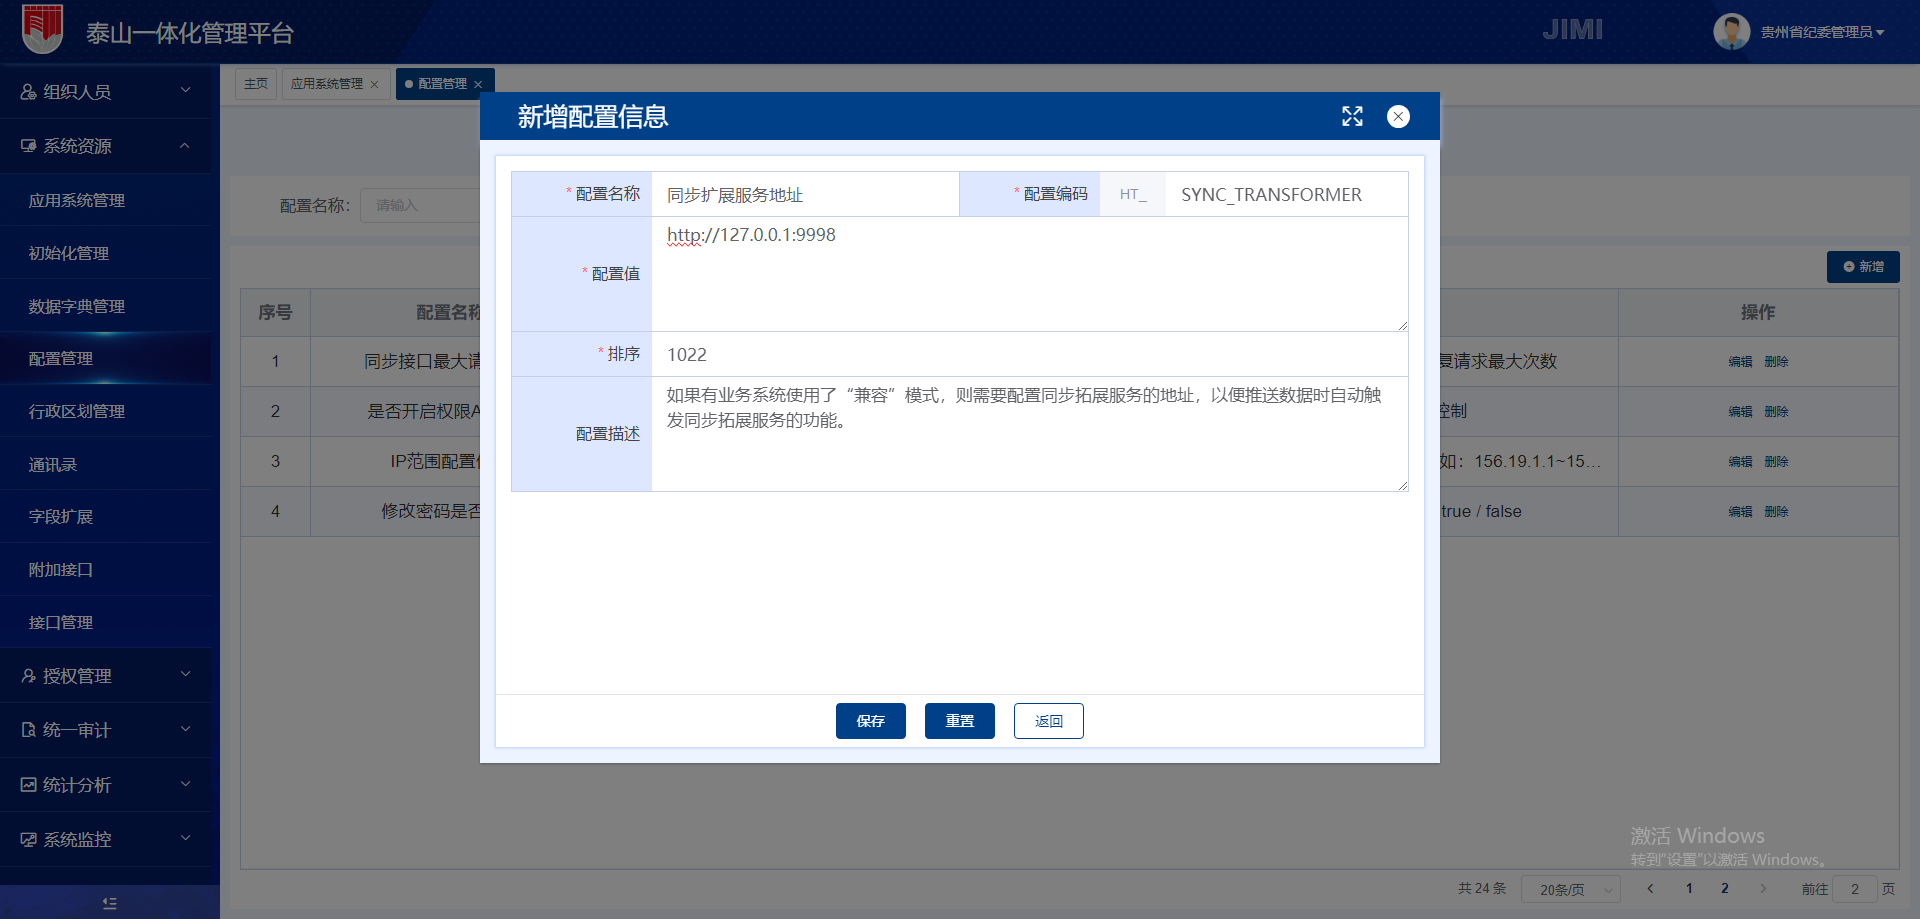Click the 配置描述 textarea
Screen dimensions: 1920x919
pos(1030,434)
